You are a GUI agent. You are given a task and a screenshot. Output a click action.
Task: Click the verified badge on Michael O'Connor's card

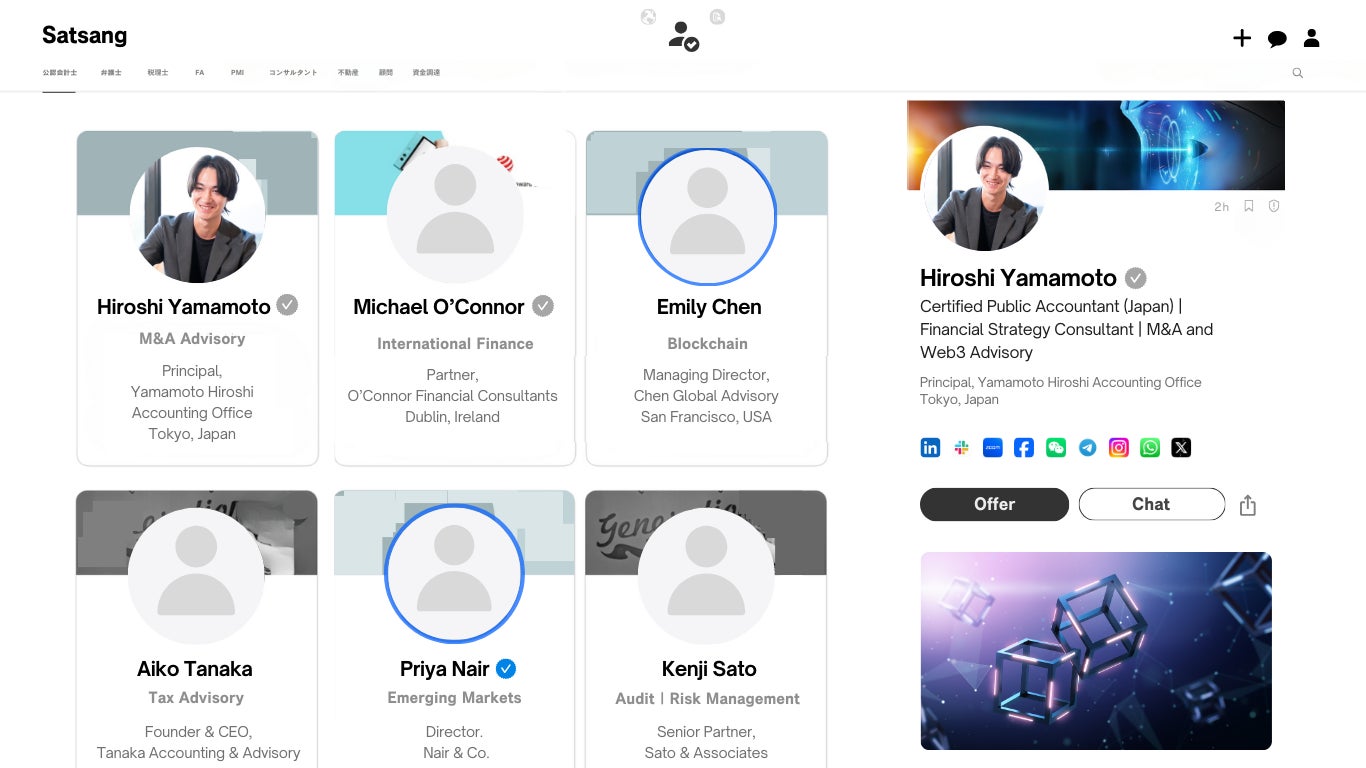click(x=543, y=306)
